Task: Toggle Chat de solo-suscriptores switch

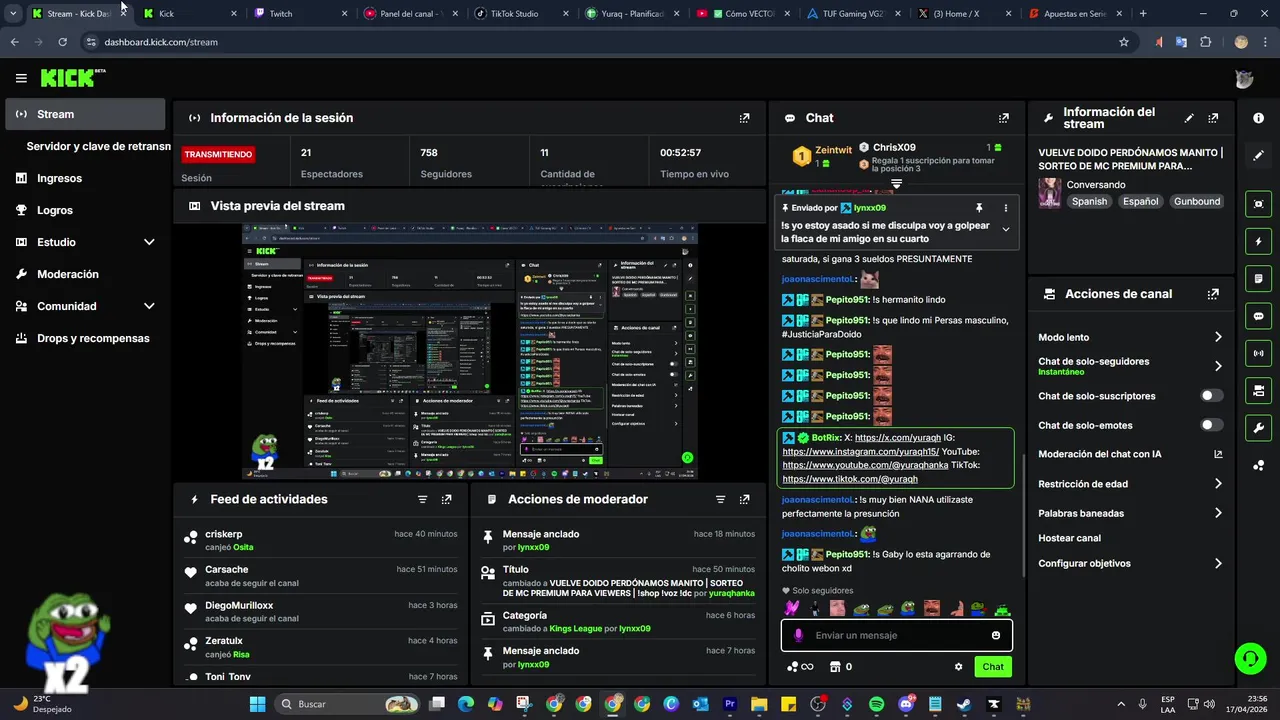Action: tap(1211, 396)
